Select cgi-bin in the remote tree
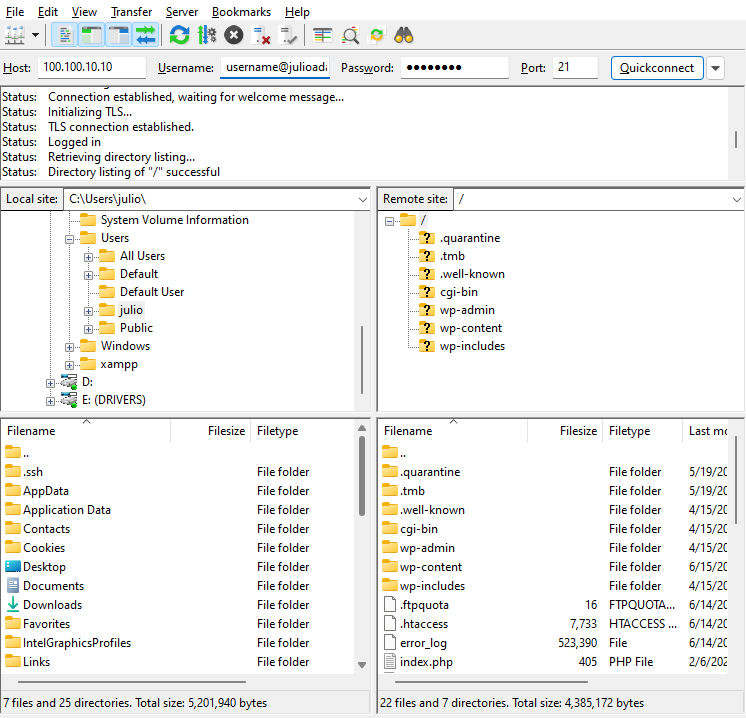 [459, 292]
